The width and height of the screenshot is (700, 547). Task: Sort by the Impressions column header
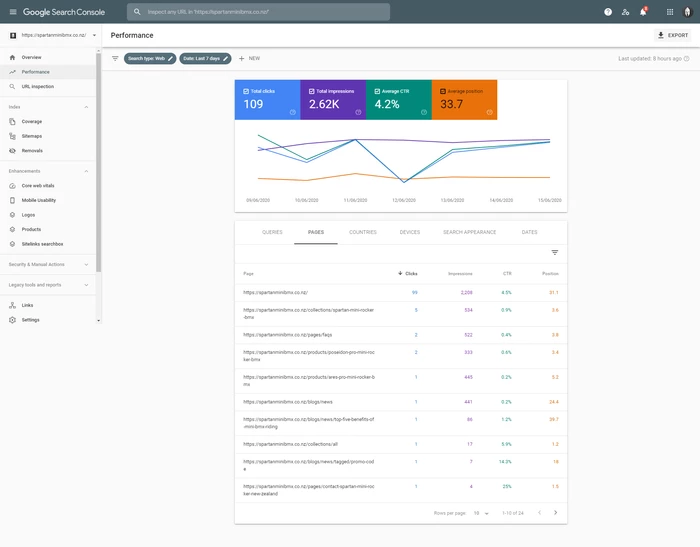coord(460,274)
